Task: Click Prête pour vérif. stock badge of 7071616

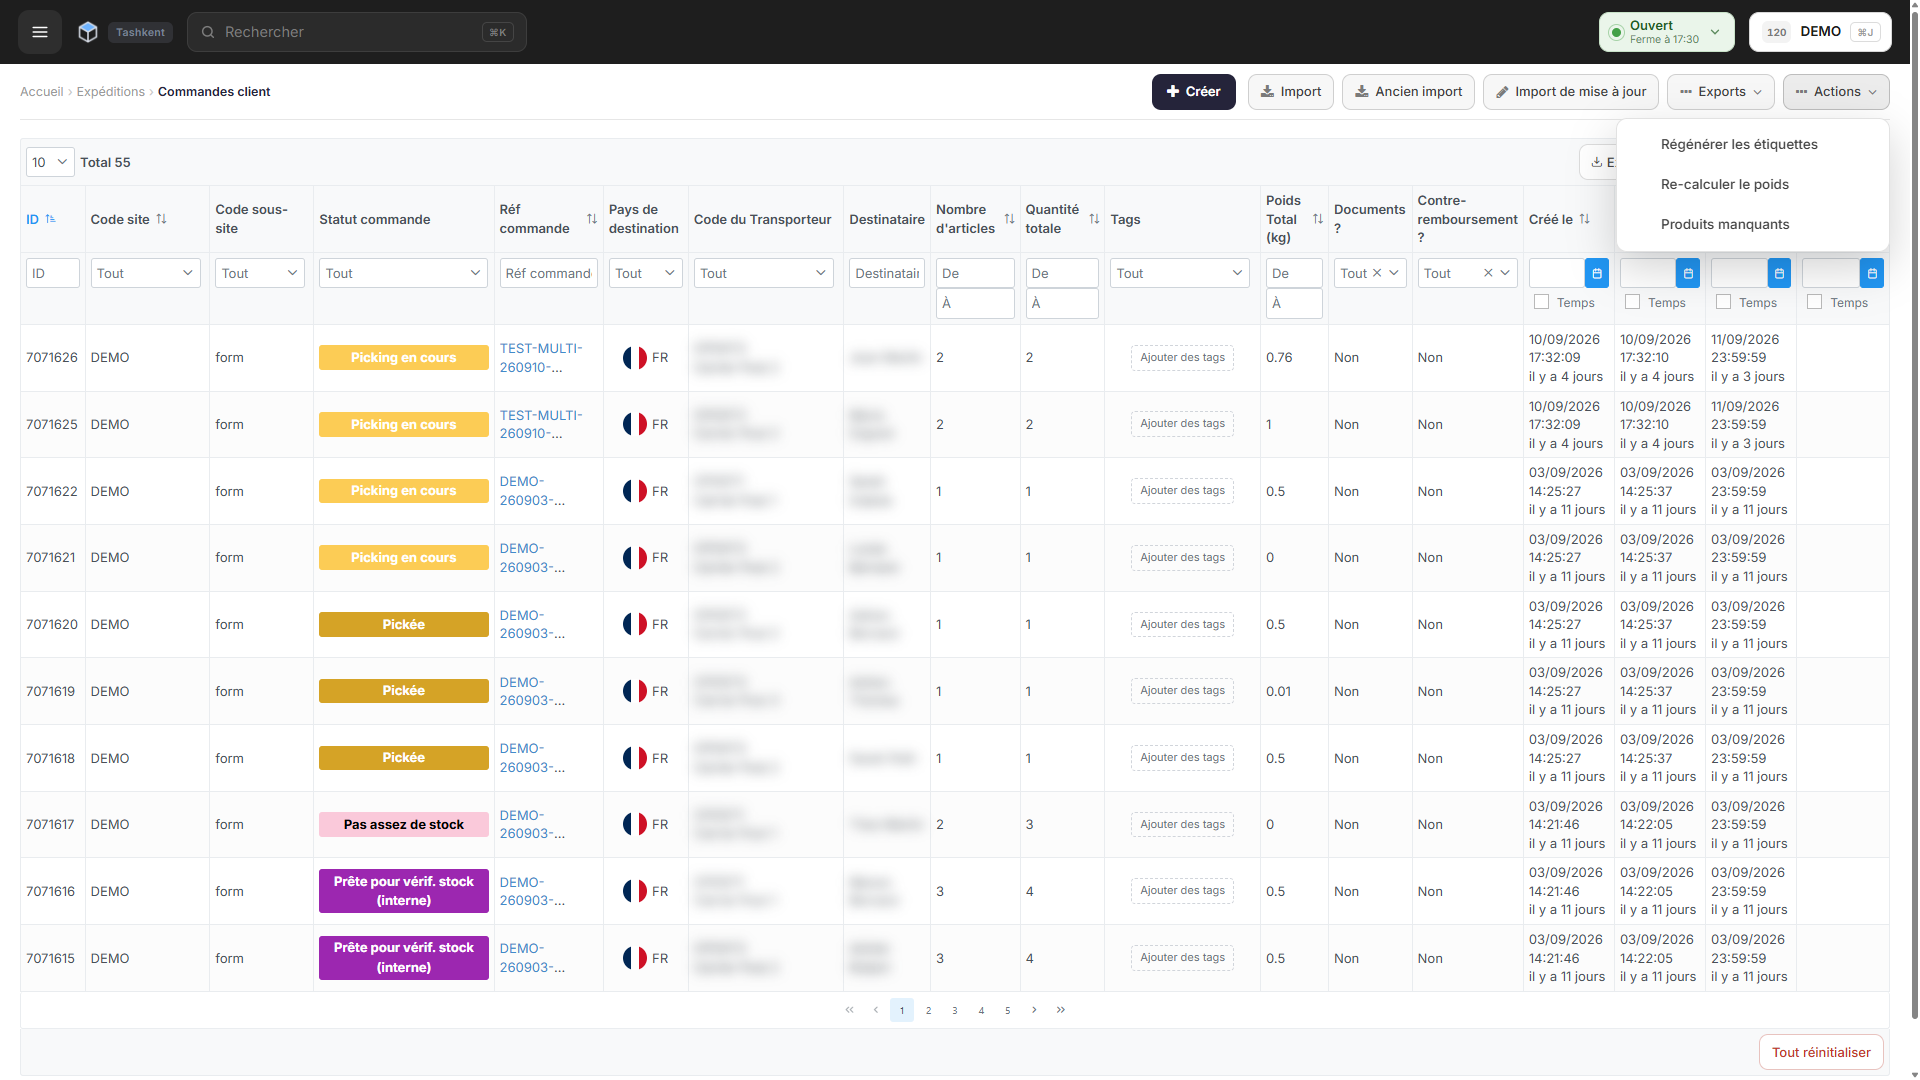Action: pos(403,891)
